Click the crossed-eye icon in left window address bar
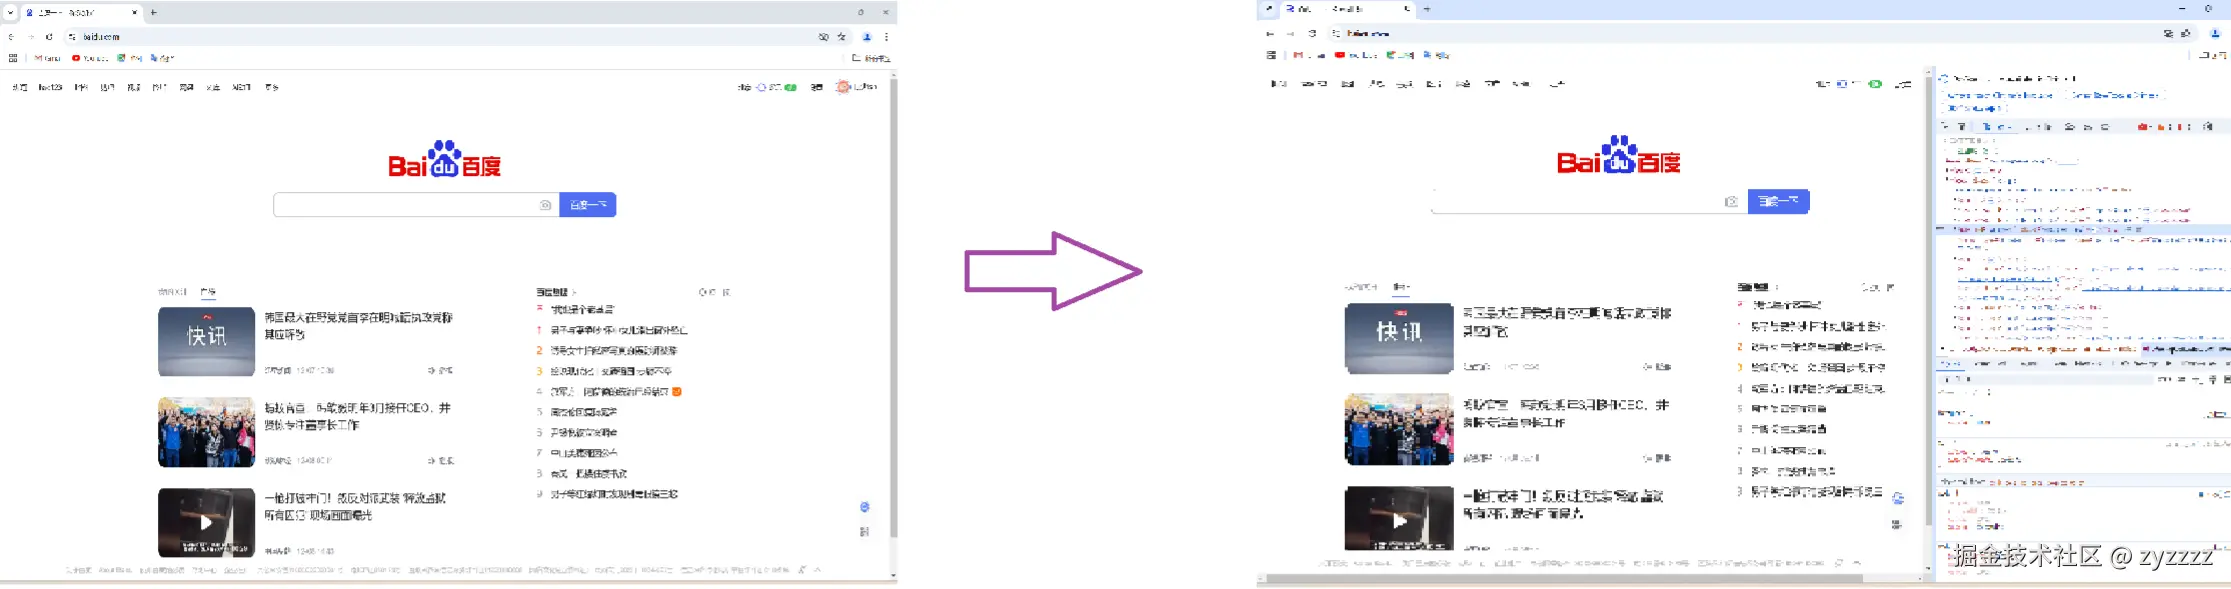Screen dimensions: 2231x589 click(x=824, y=37)
